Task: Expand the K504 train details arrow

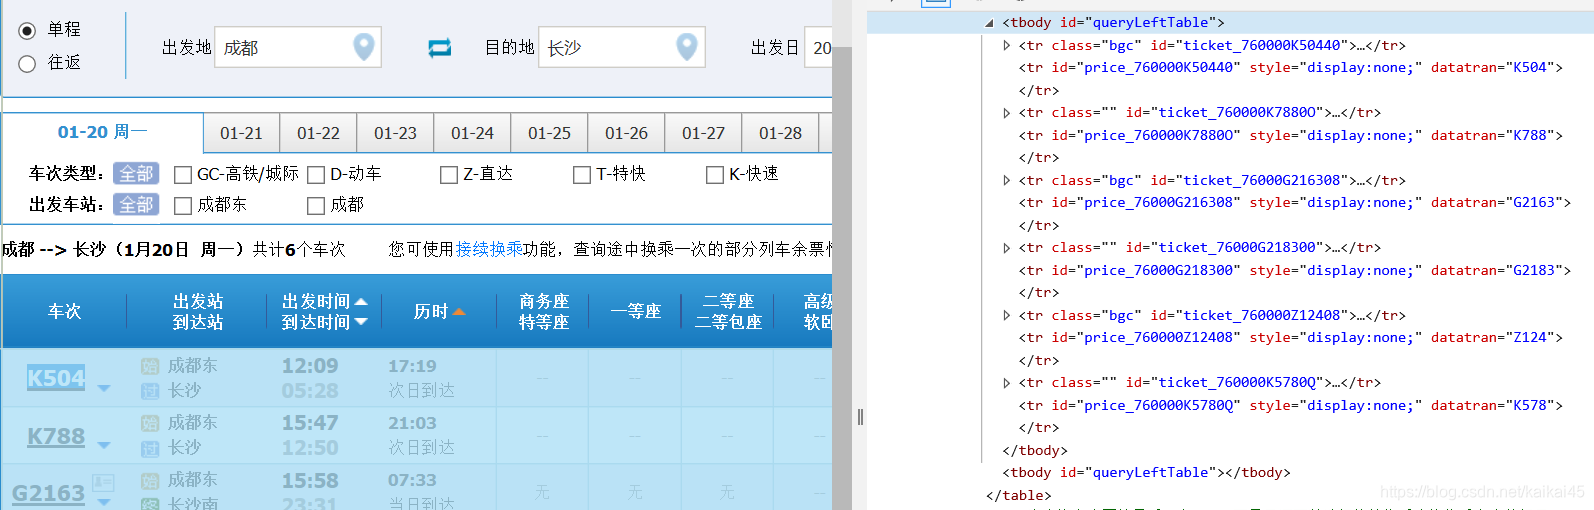Action: click(x=104, y=388)
